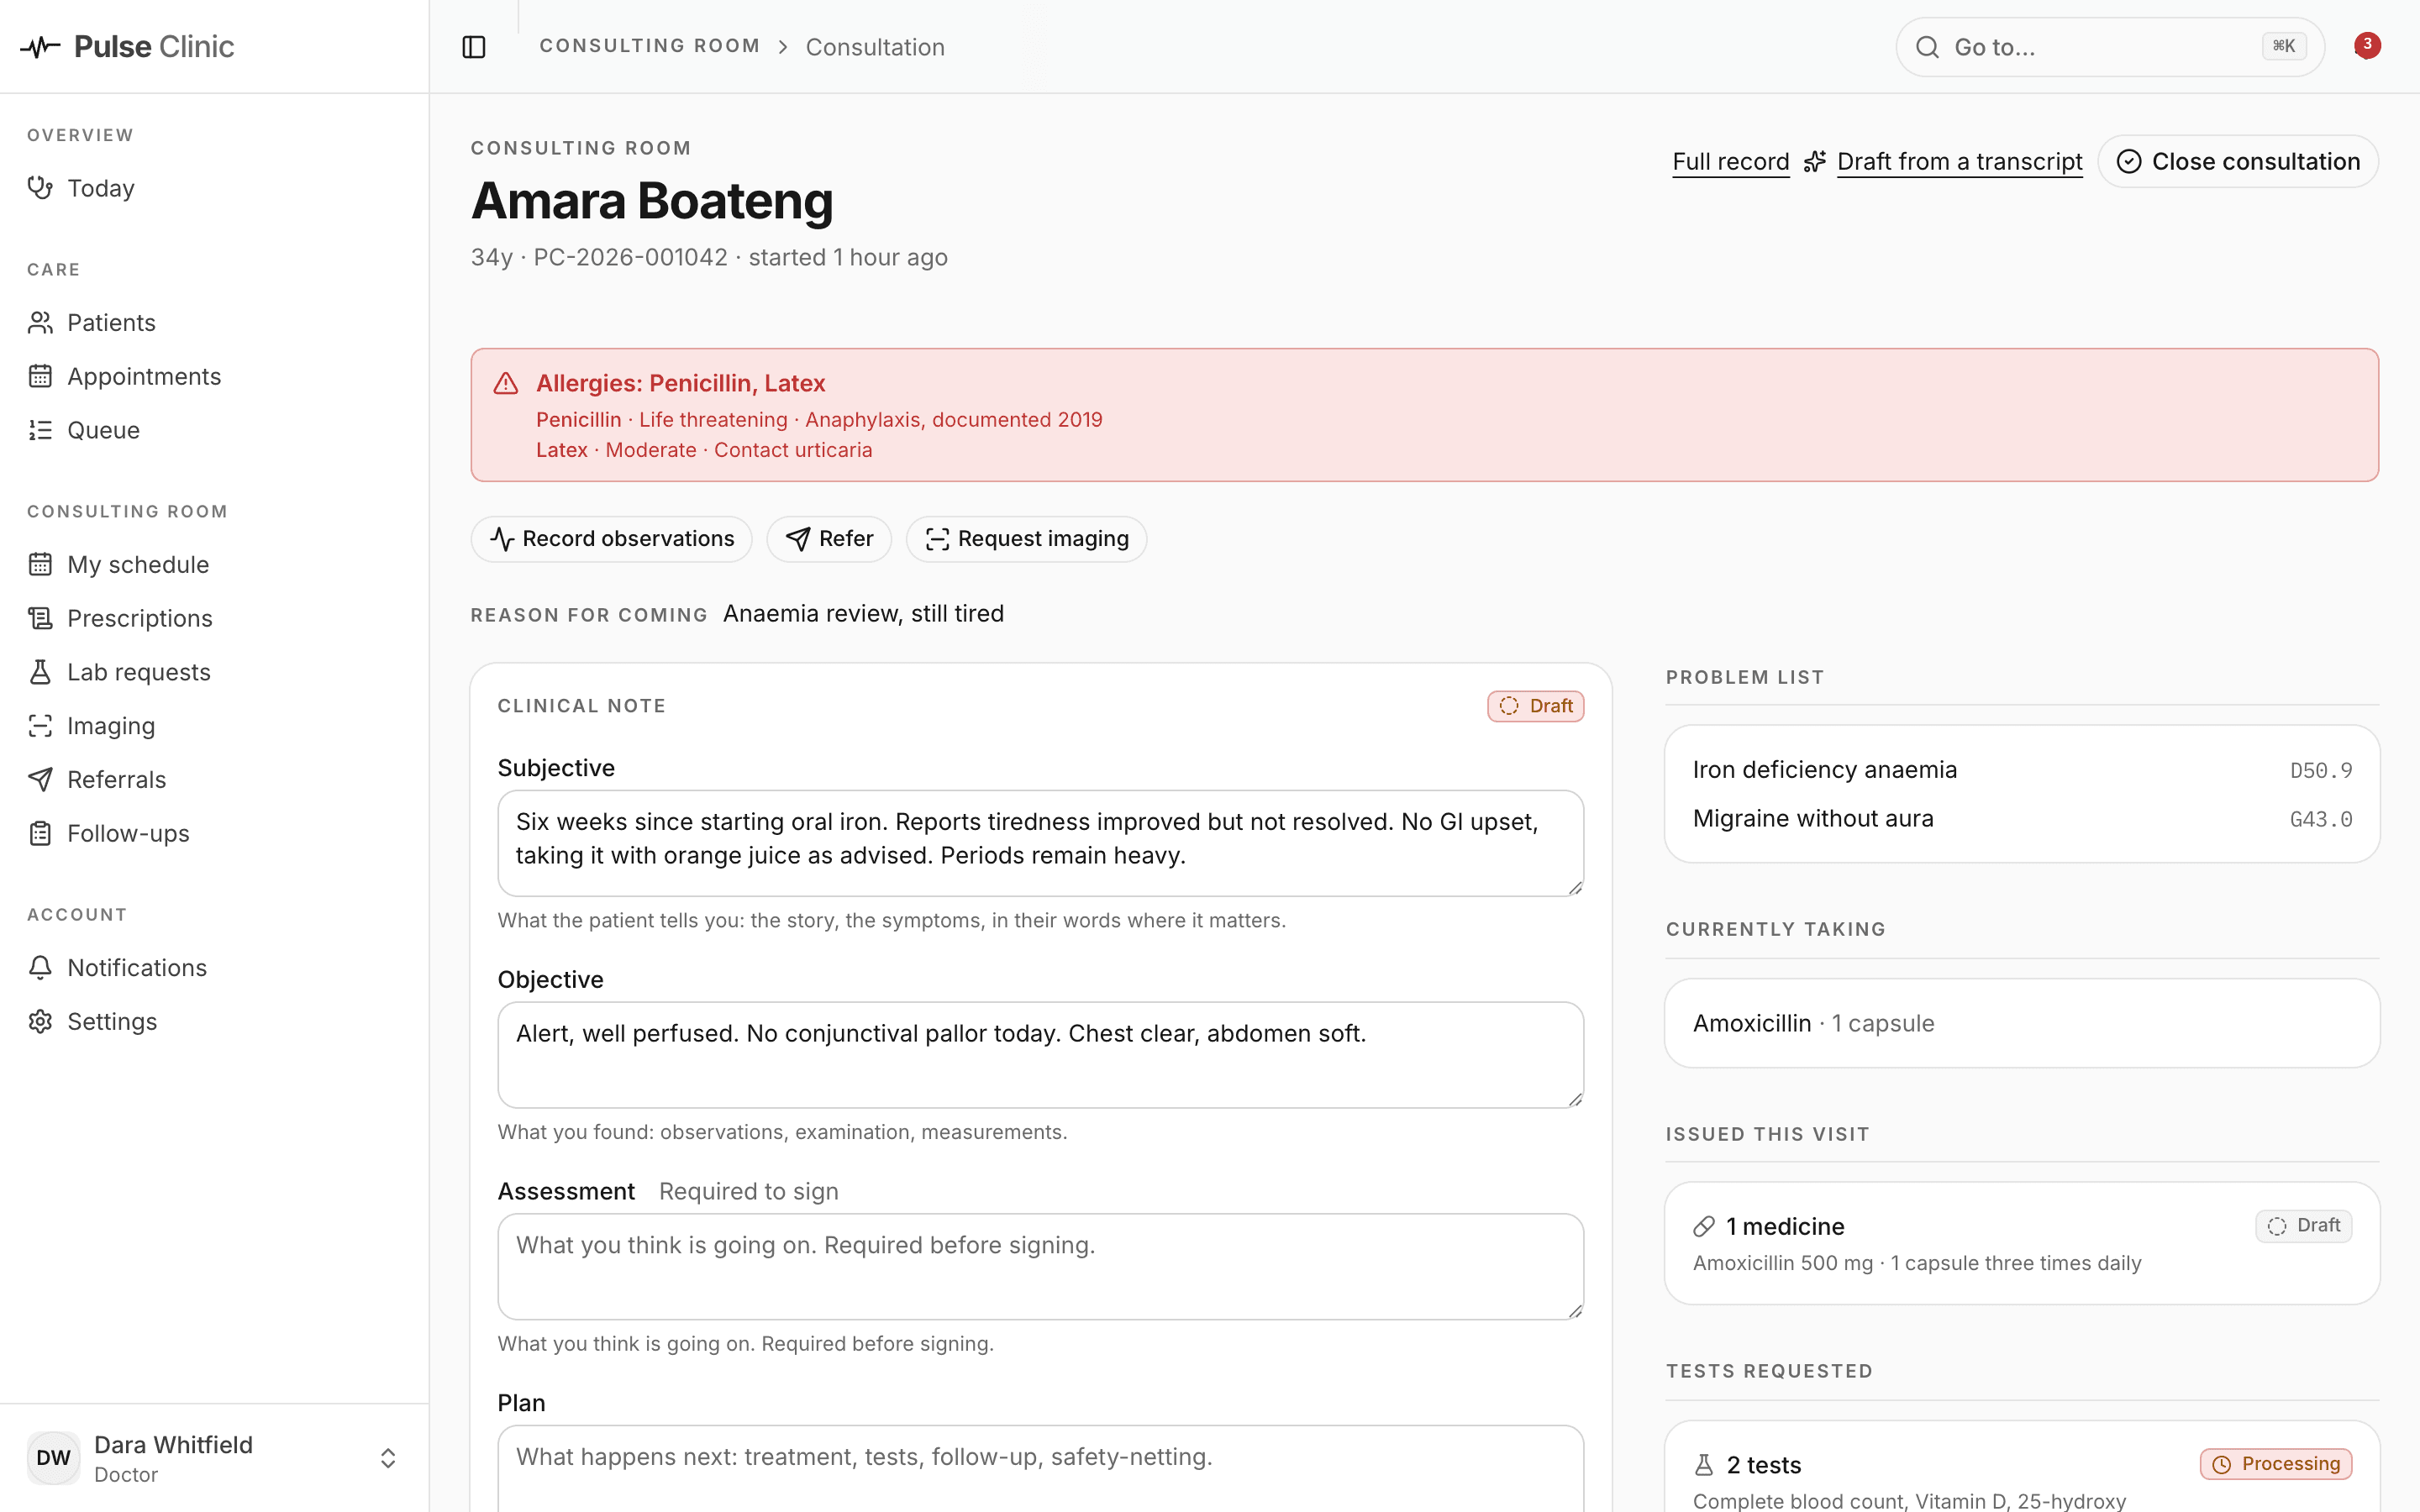Viewport: 2420px width, 1512px height.
Task: Click into the Assessment textarea
Action: click(1040, 1266)
